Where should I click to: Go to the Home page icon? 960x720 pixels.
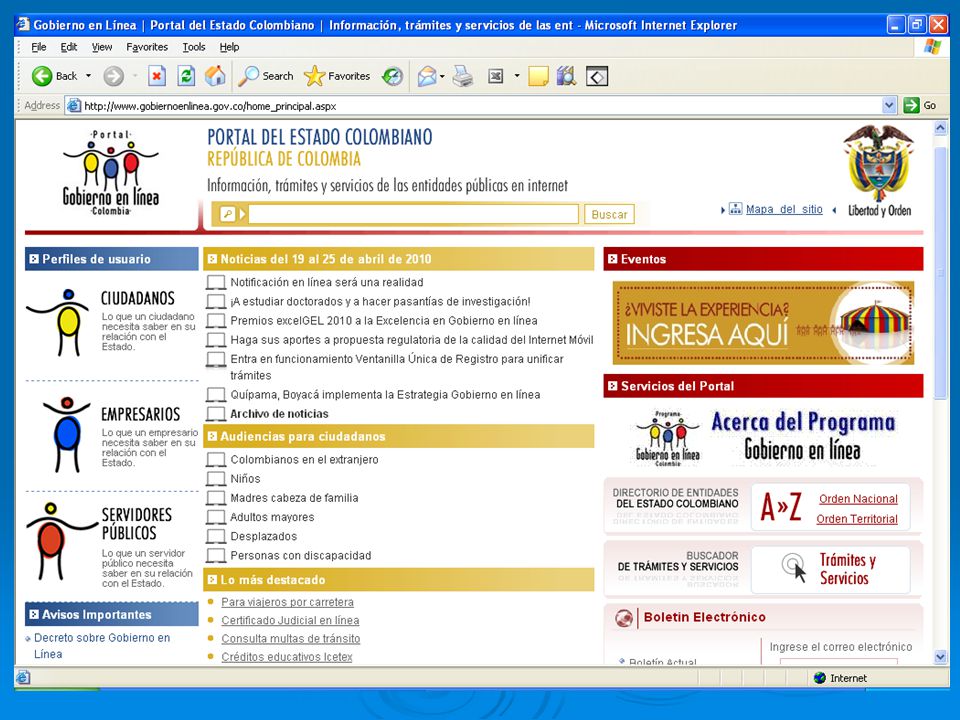coord(215,77)
